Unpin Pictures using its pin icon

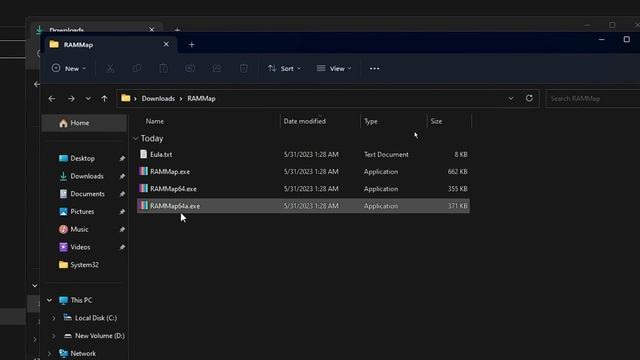(x=122, y=212)
